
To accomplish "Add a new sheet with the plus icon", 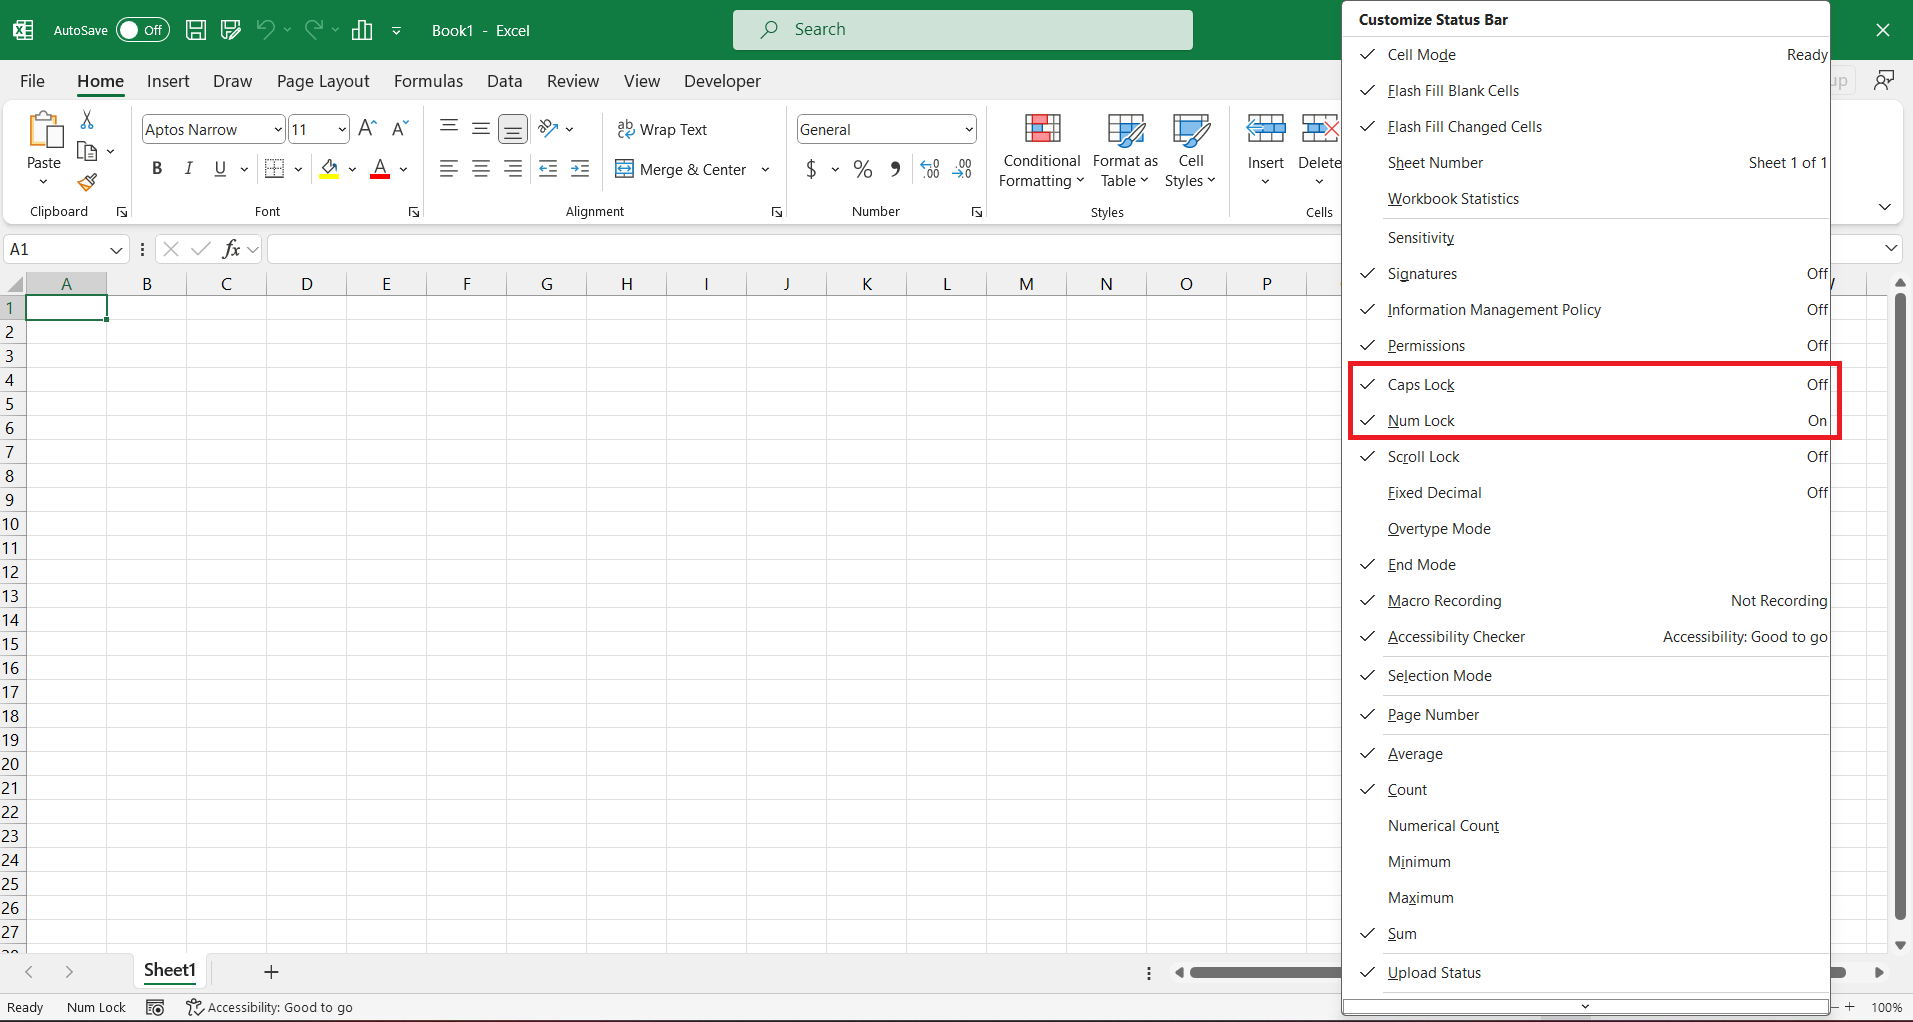I will [x=271, y=972].
